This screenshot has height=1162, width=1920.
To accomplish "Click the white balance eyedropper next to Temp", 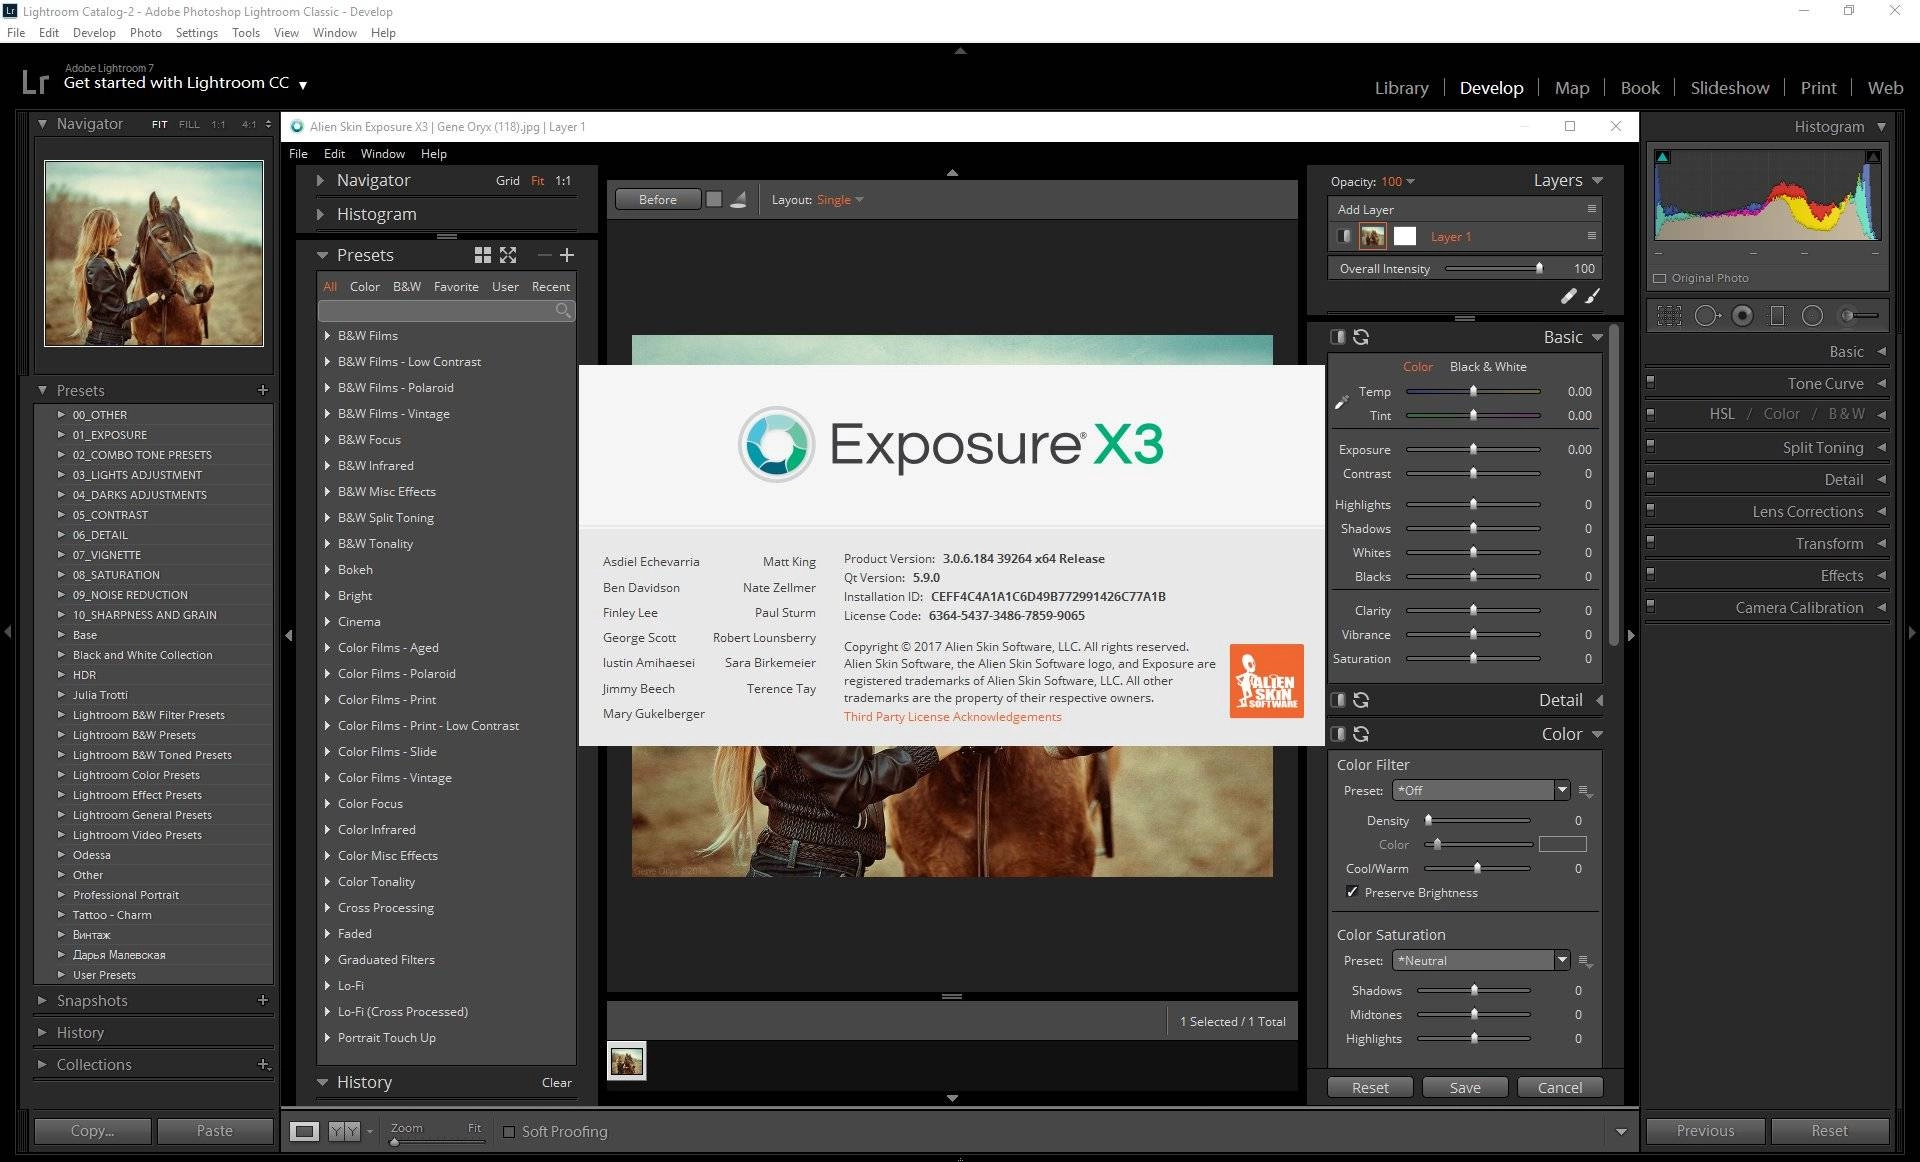I will [1342, 402].
